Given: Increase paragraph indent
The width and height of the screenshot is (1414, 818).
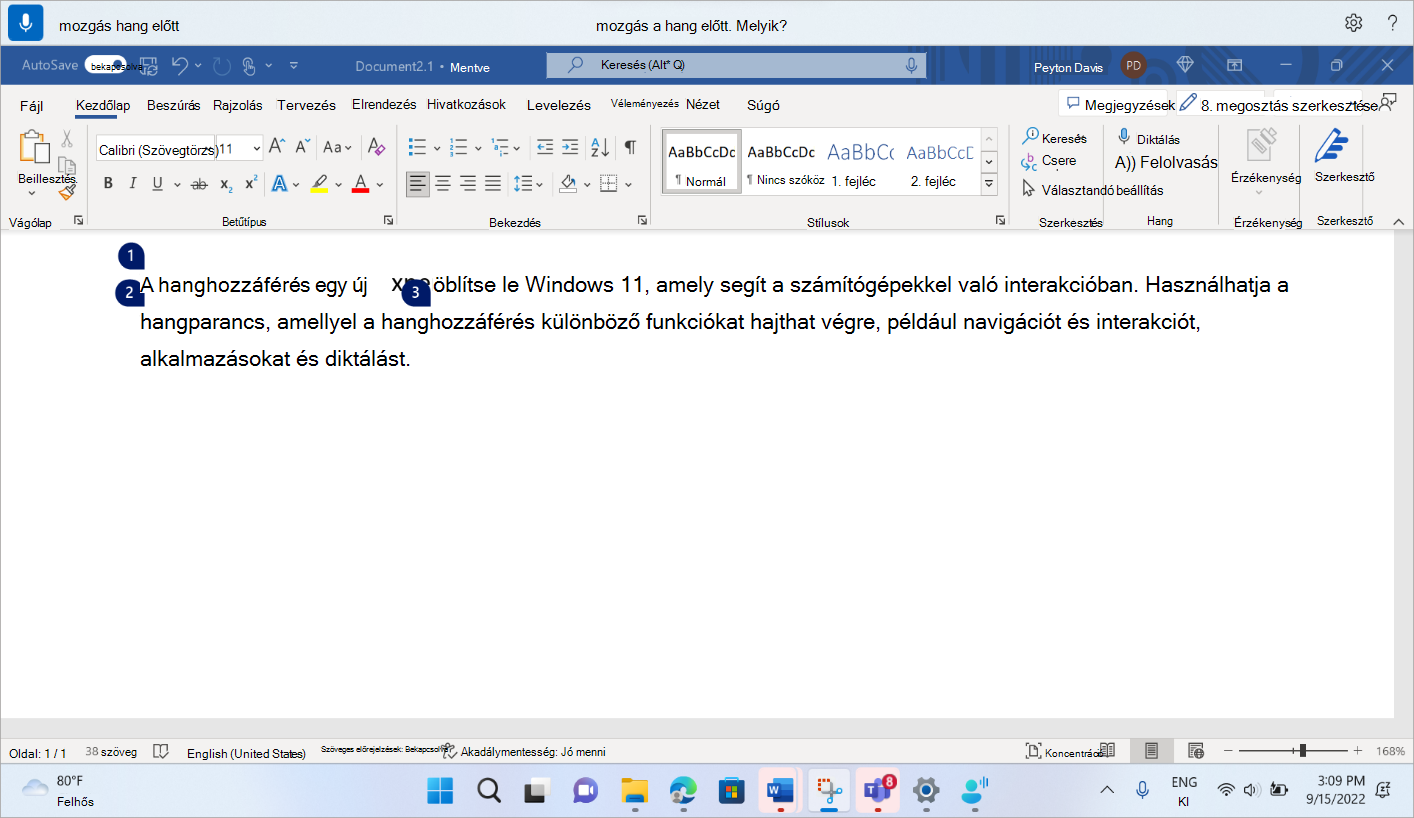Looking at the screenshot, I should coord(570,147).
